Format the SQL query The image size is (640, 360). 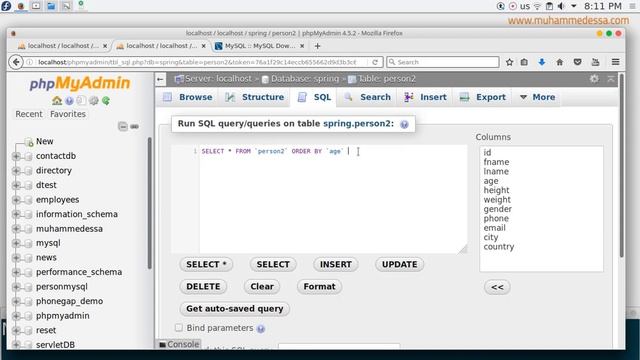point(319,287)
